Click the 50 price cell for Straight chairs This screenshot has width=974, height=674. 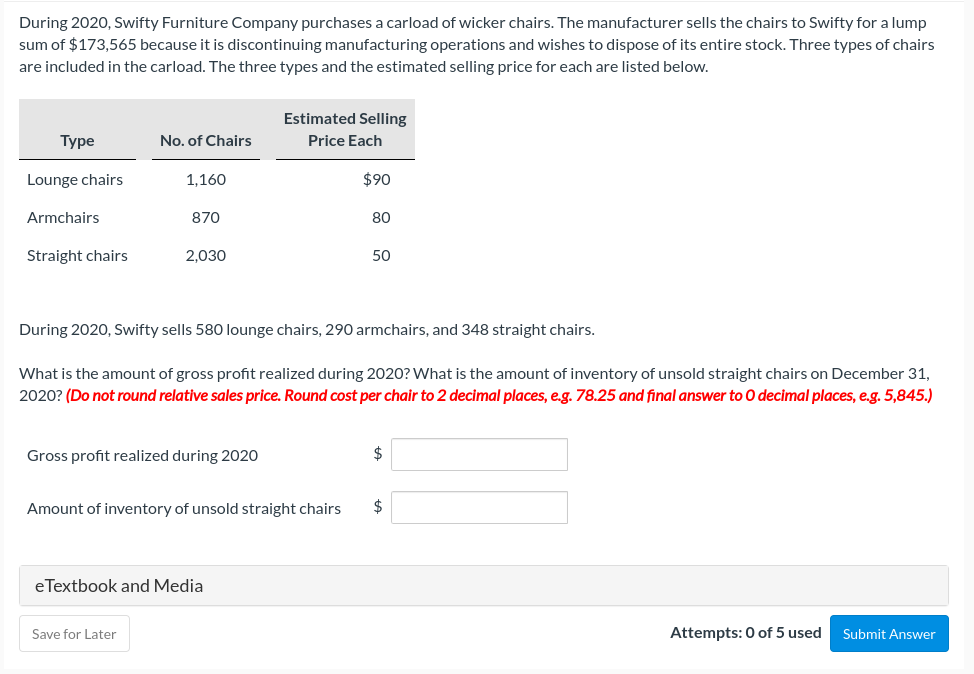[381, 255]
